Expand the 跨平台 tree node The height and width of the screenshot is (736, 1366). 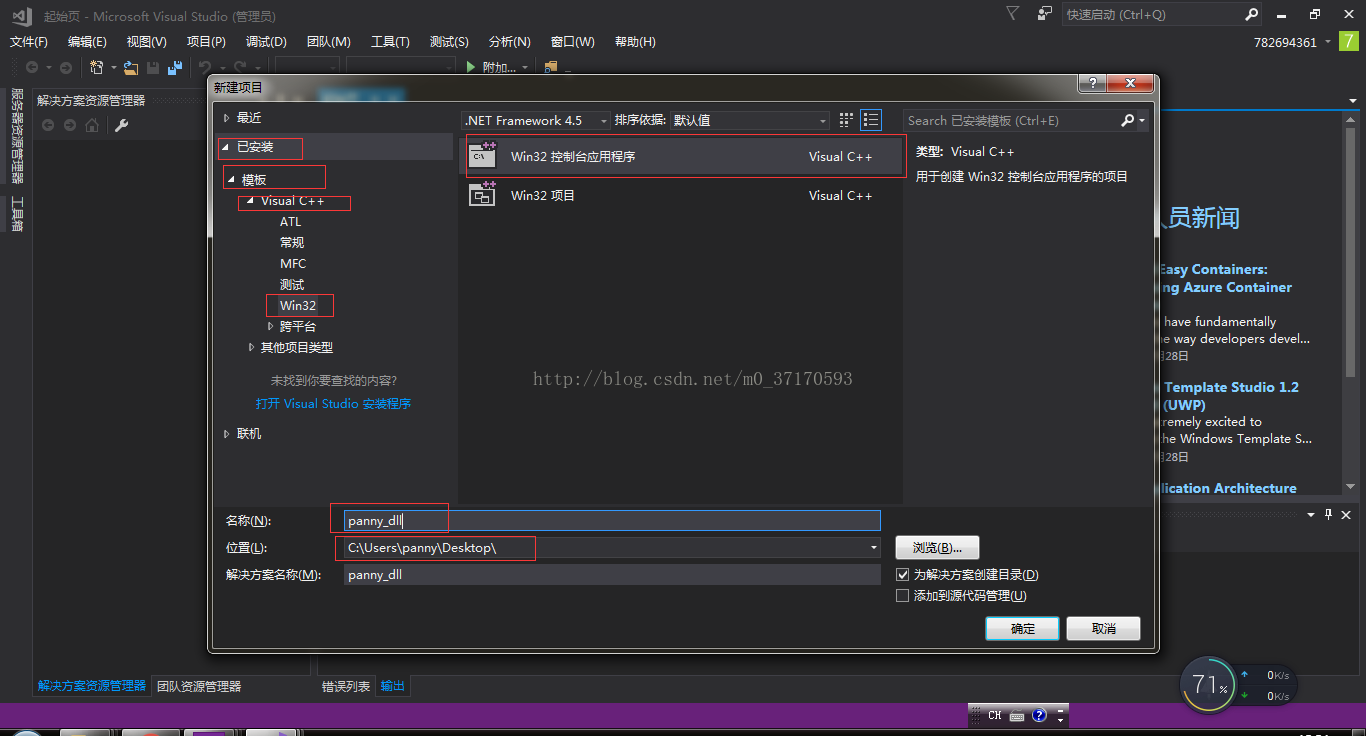tap(270, 326)
